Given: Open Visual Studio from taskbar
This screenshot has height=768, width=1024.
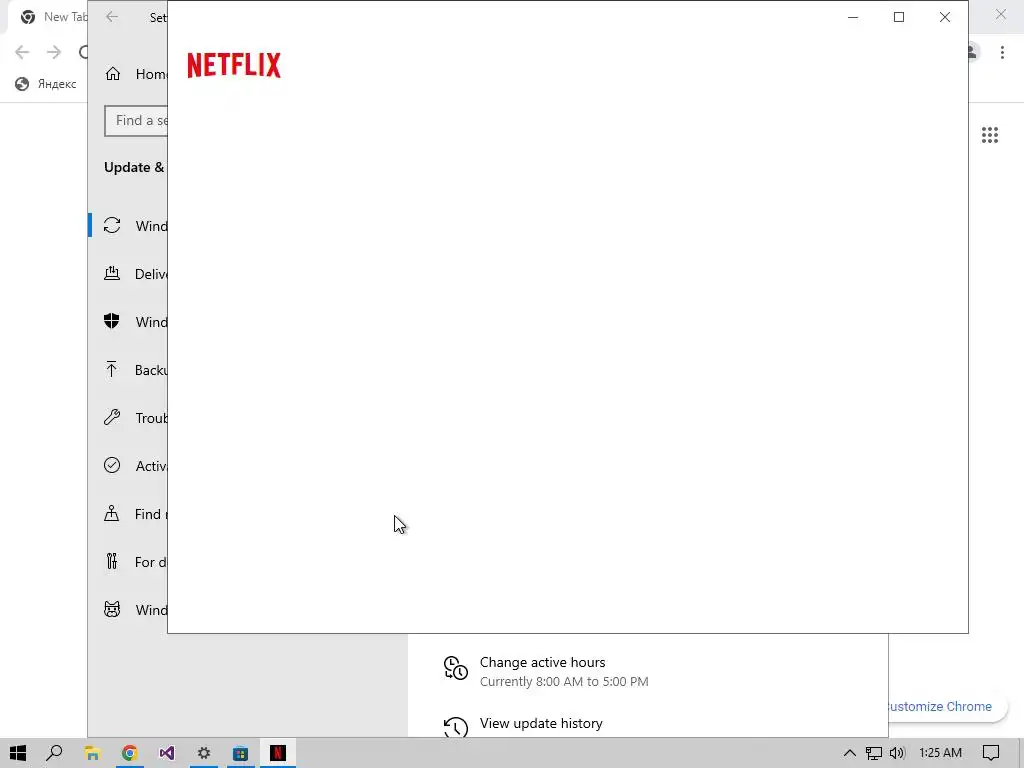Looking at the screenshot, I should tap(167, 753).
